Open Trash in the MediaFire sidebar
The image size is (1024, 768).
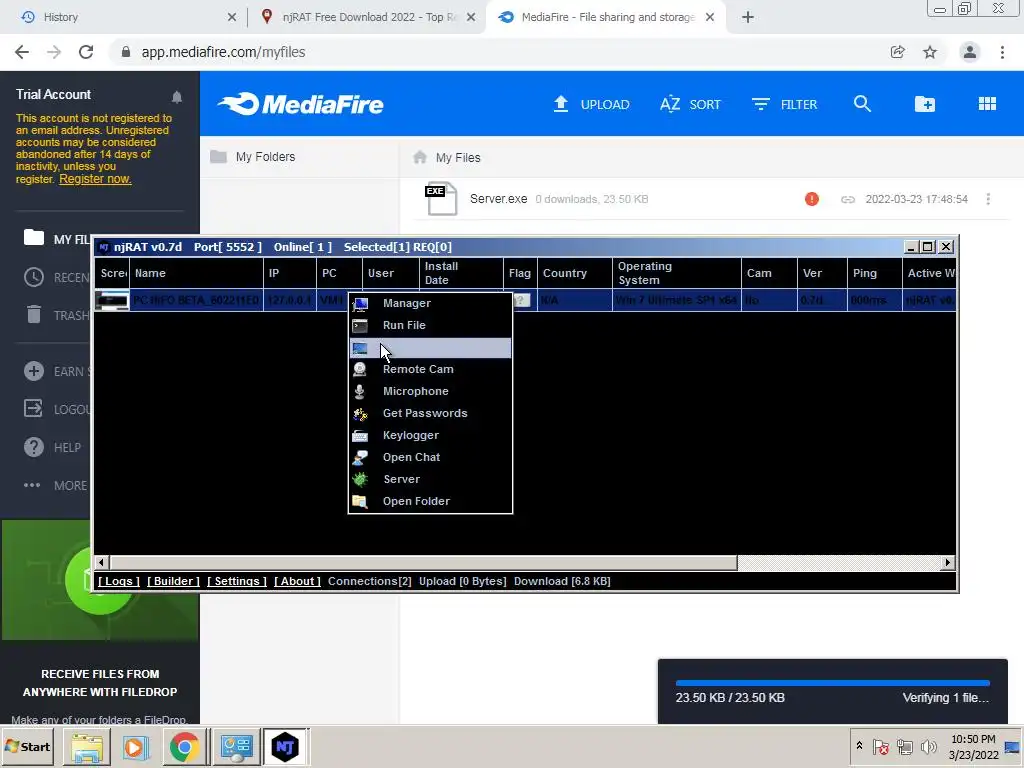34,315
